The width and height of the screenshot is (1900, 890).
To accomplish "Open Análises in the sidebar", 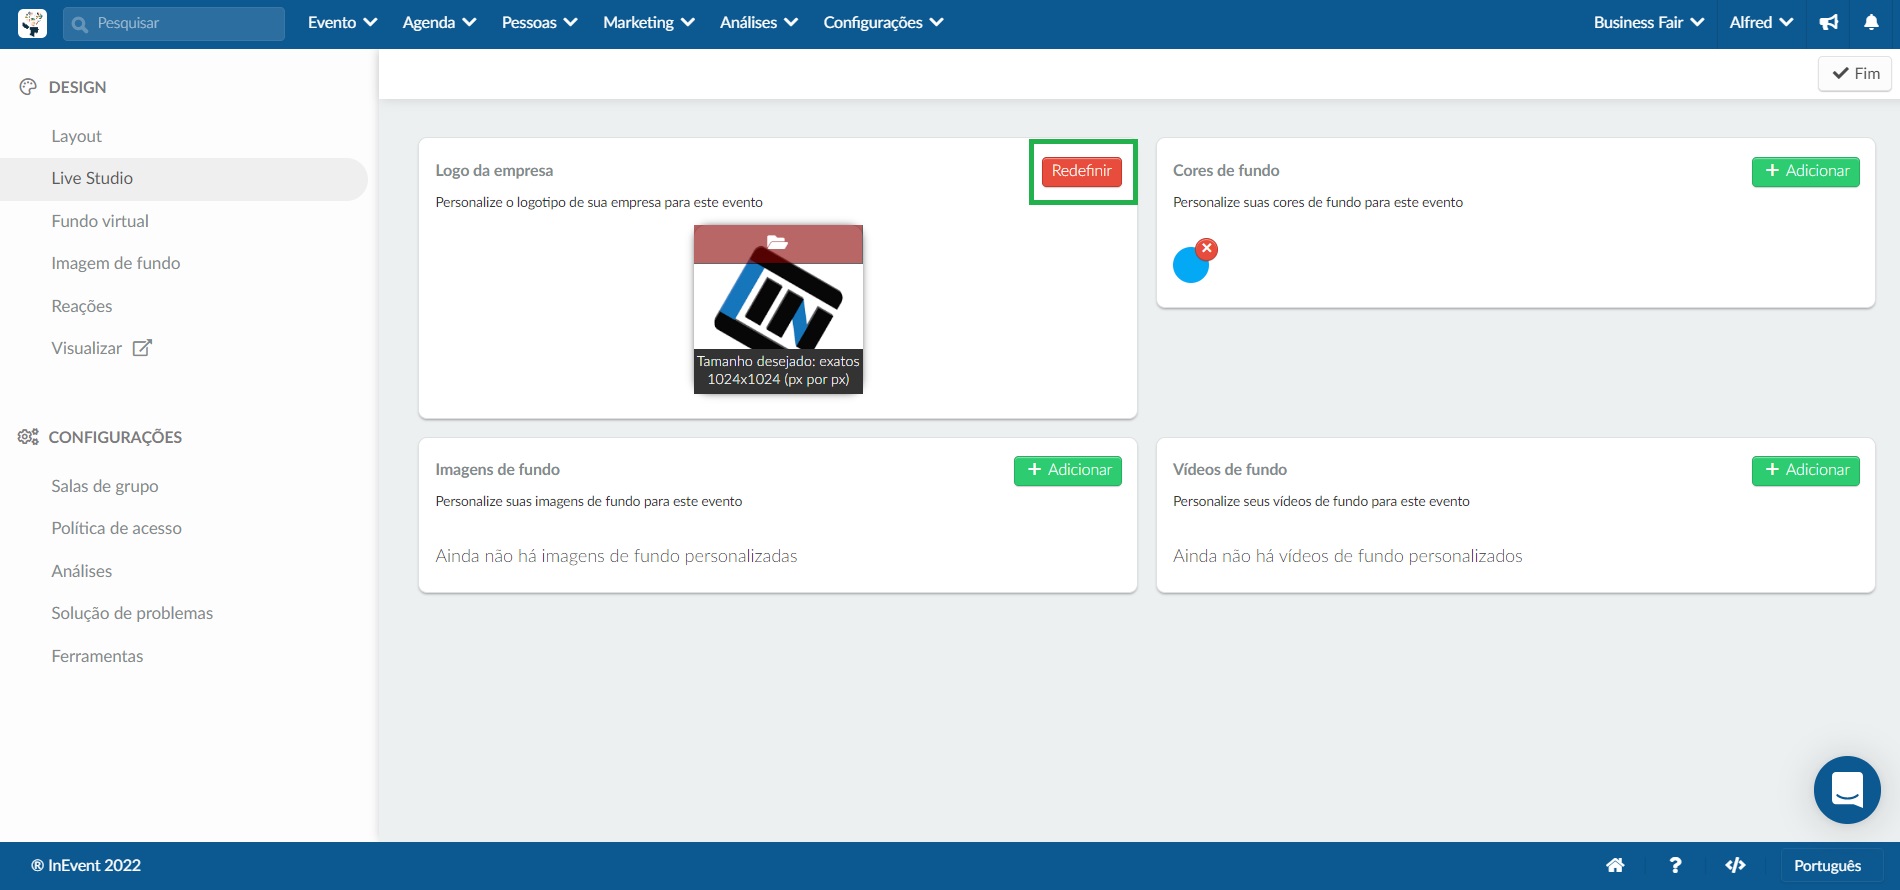I will point(82,571).
